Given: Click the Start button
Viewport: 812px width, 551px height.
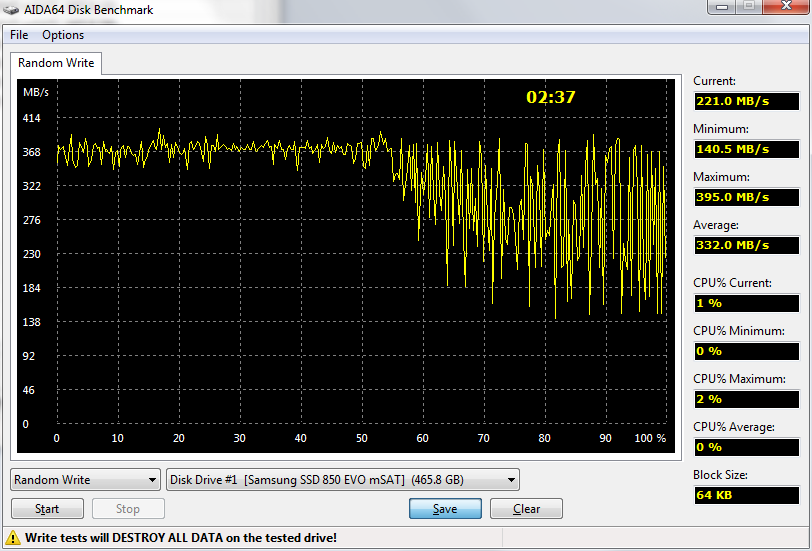Looking at the screenshot, I should [47, 509].
